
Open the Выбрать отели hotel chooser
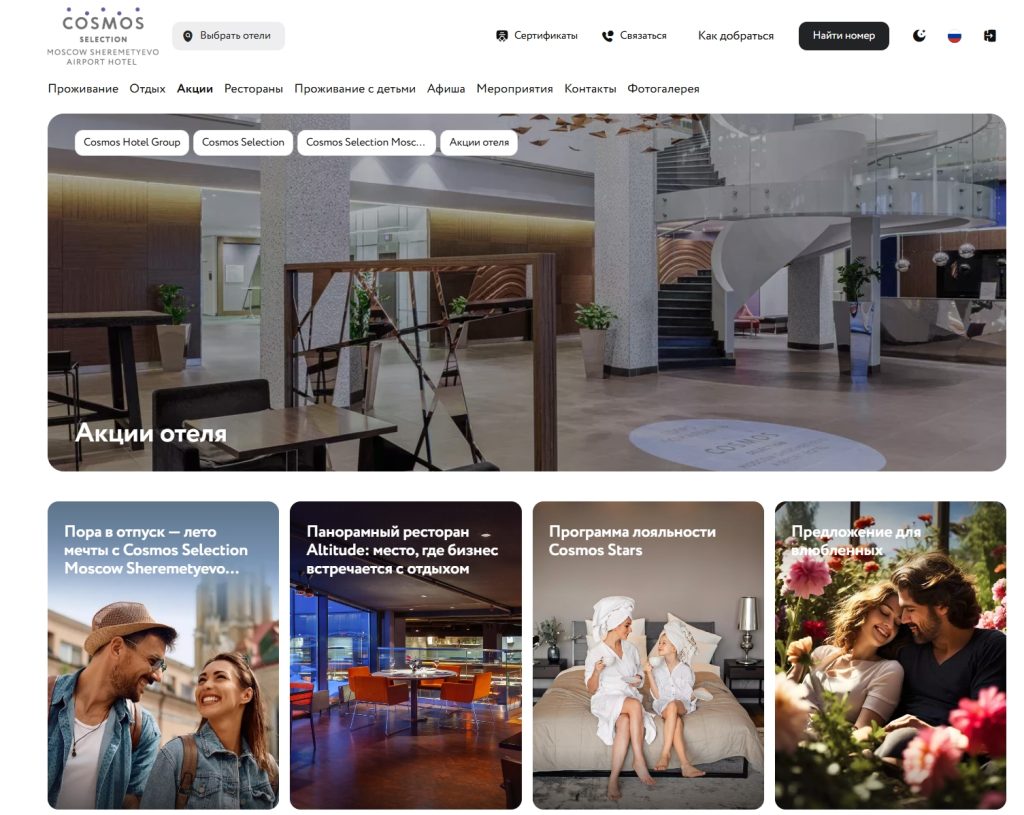(x=228, y=36)
